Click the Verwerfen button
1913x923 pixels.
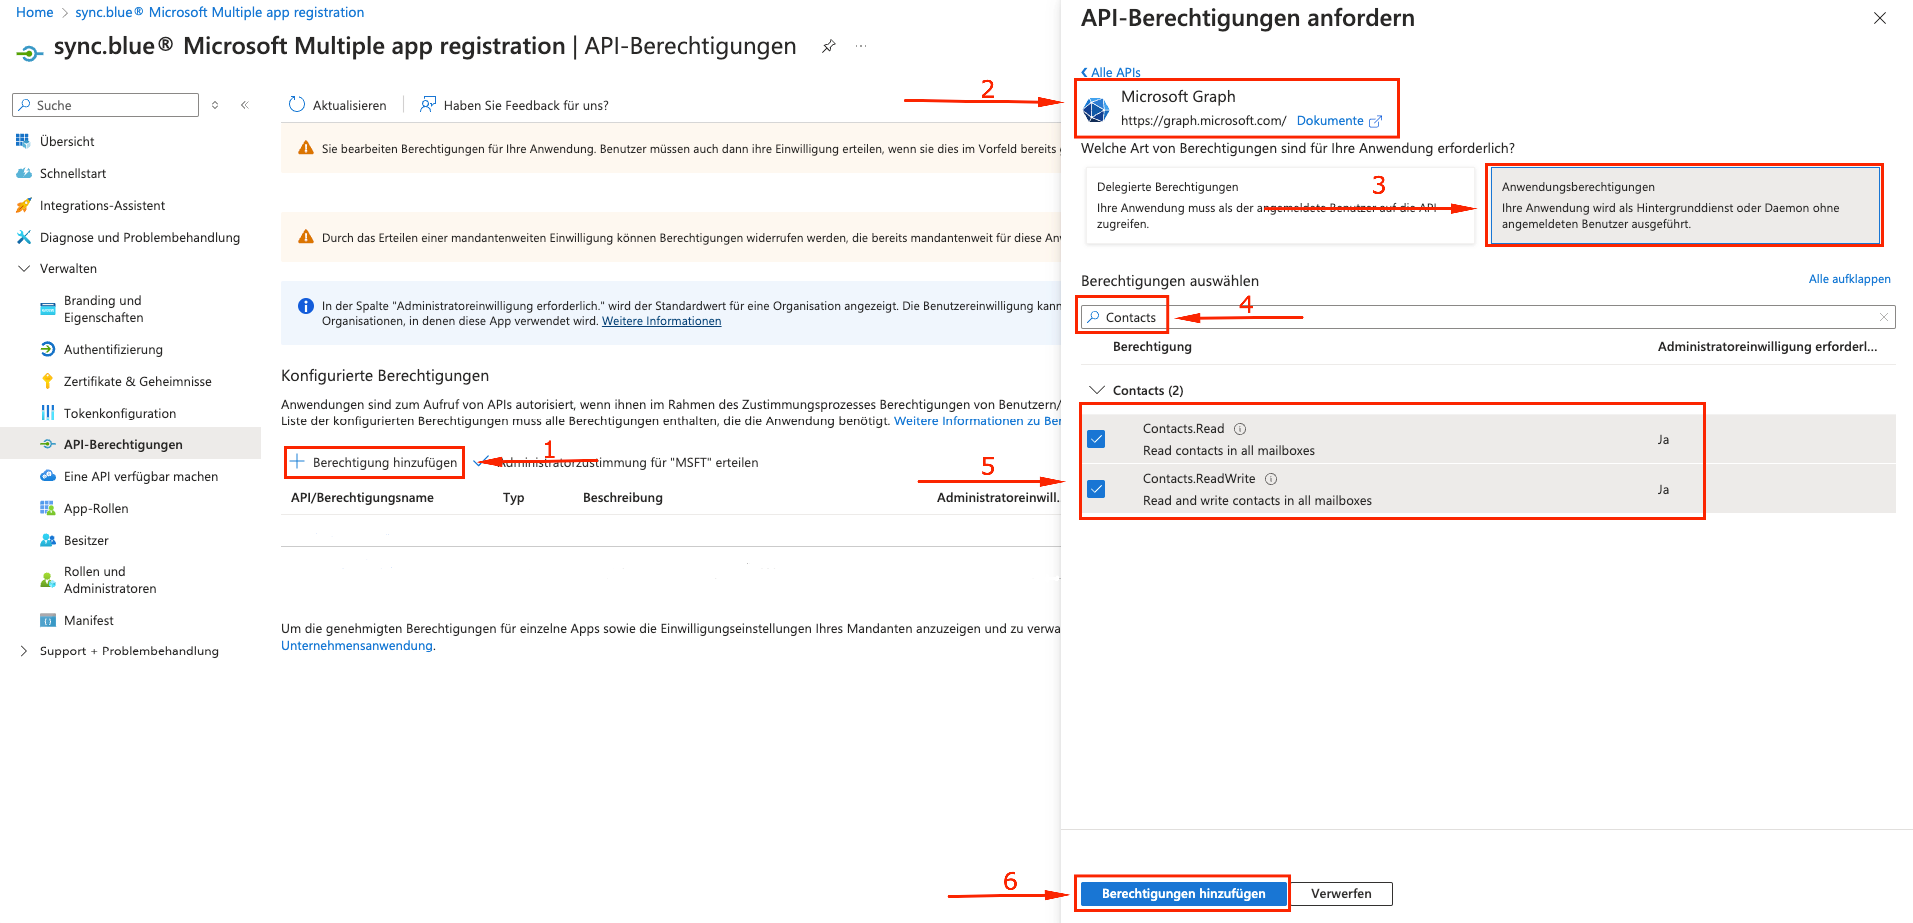point(1341,893)
